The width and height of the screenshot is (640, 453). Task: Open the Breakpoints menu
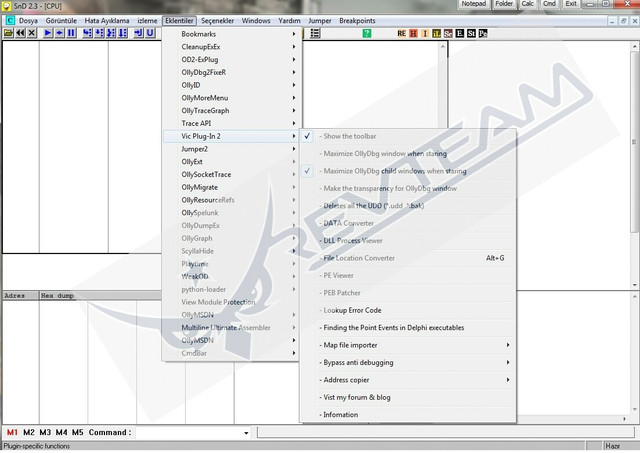357,20
